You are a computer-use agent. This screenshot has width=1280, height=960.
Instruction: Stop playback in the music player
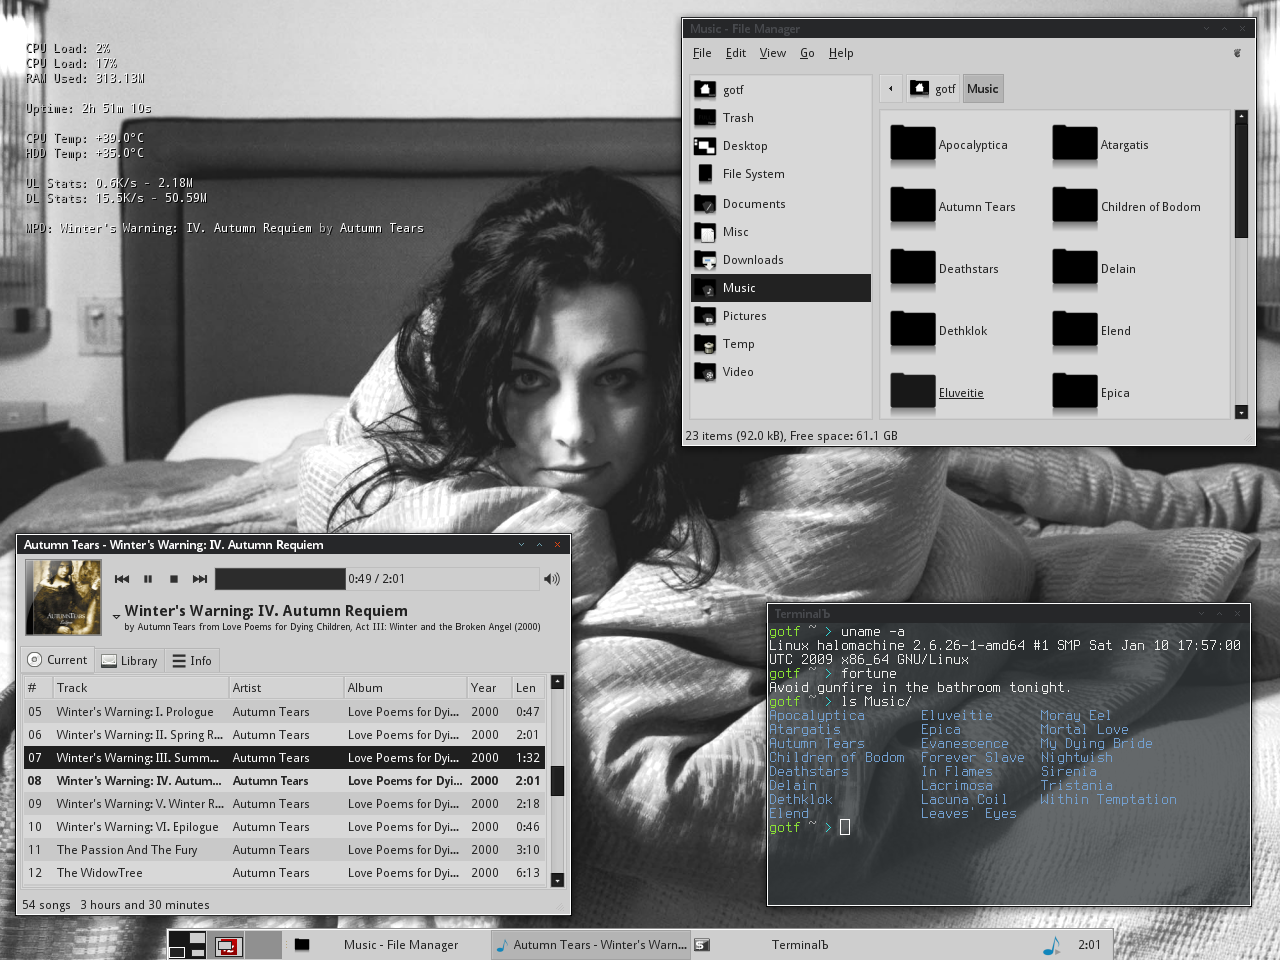[x=174, y=579]
